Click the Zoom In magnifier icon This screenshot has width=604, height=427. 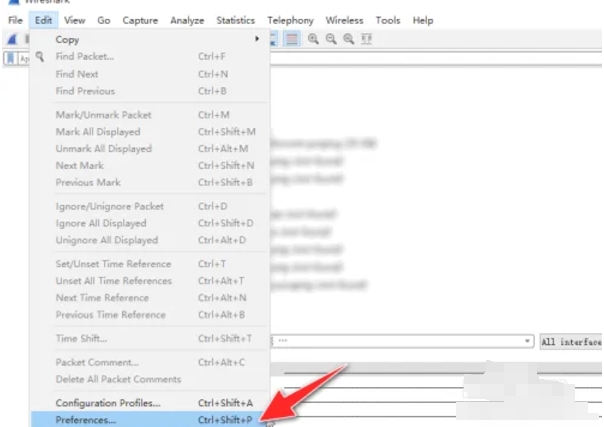tap(314, 39)
